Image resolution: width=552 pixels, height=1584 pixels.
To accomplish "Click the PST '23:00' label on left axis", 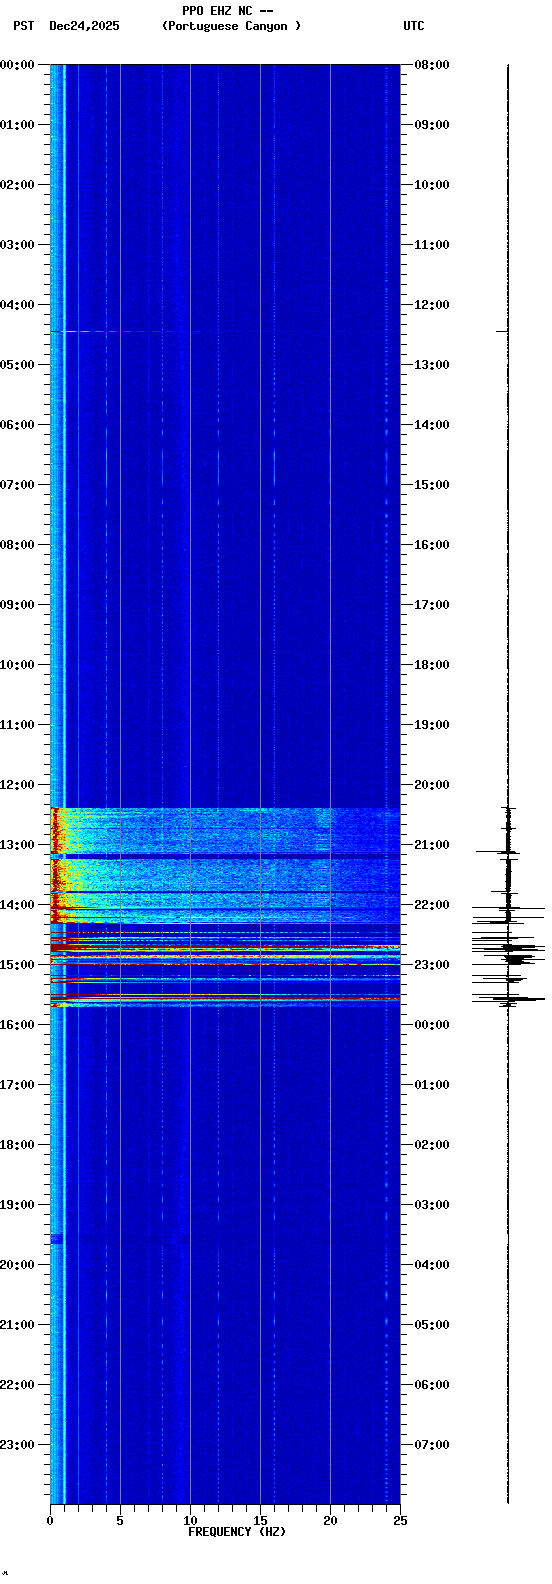I will pyautogui.click(x=17, y=1445).
